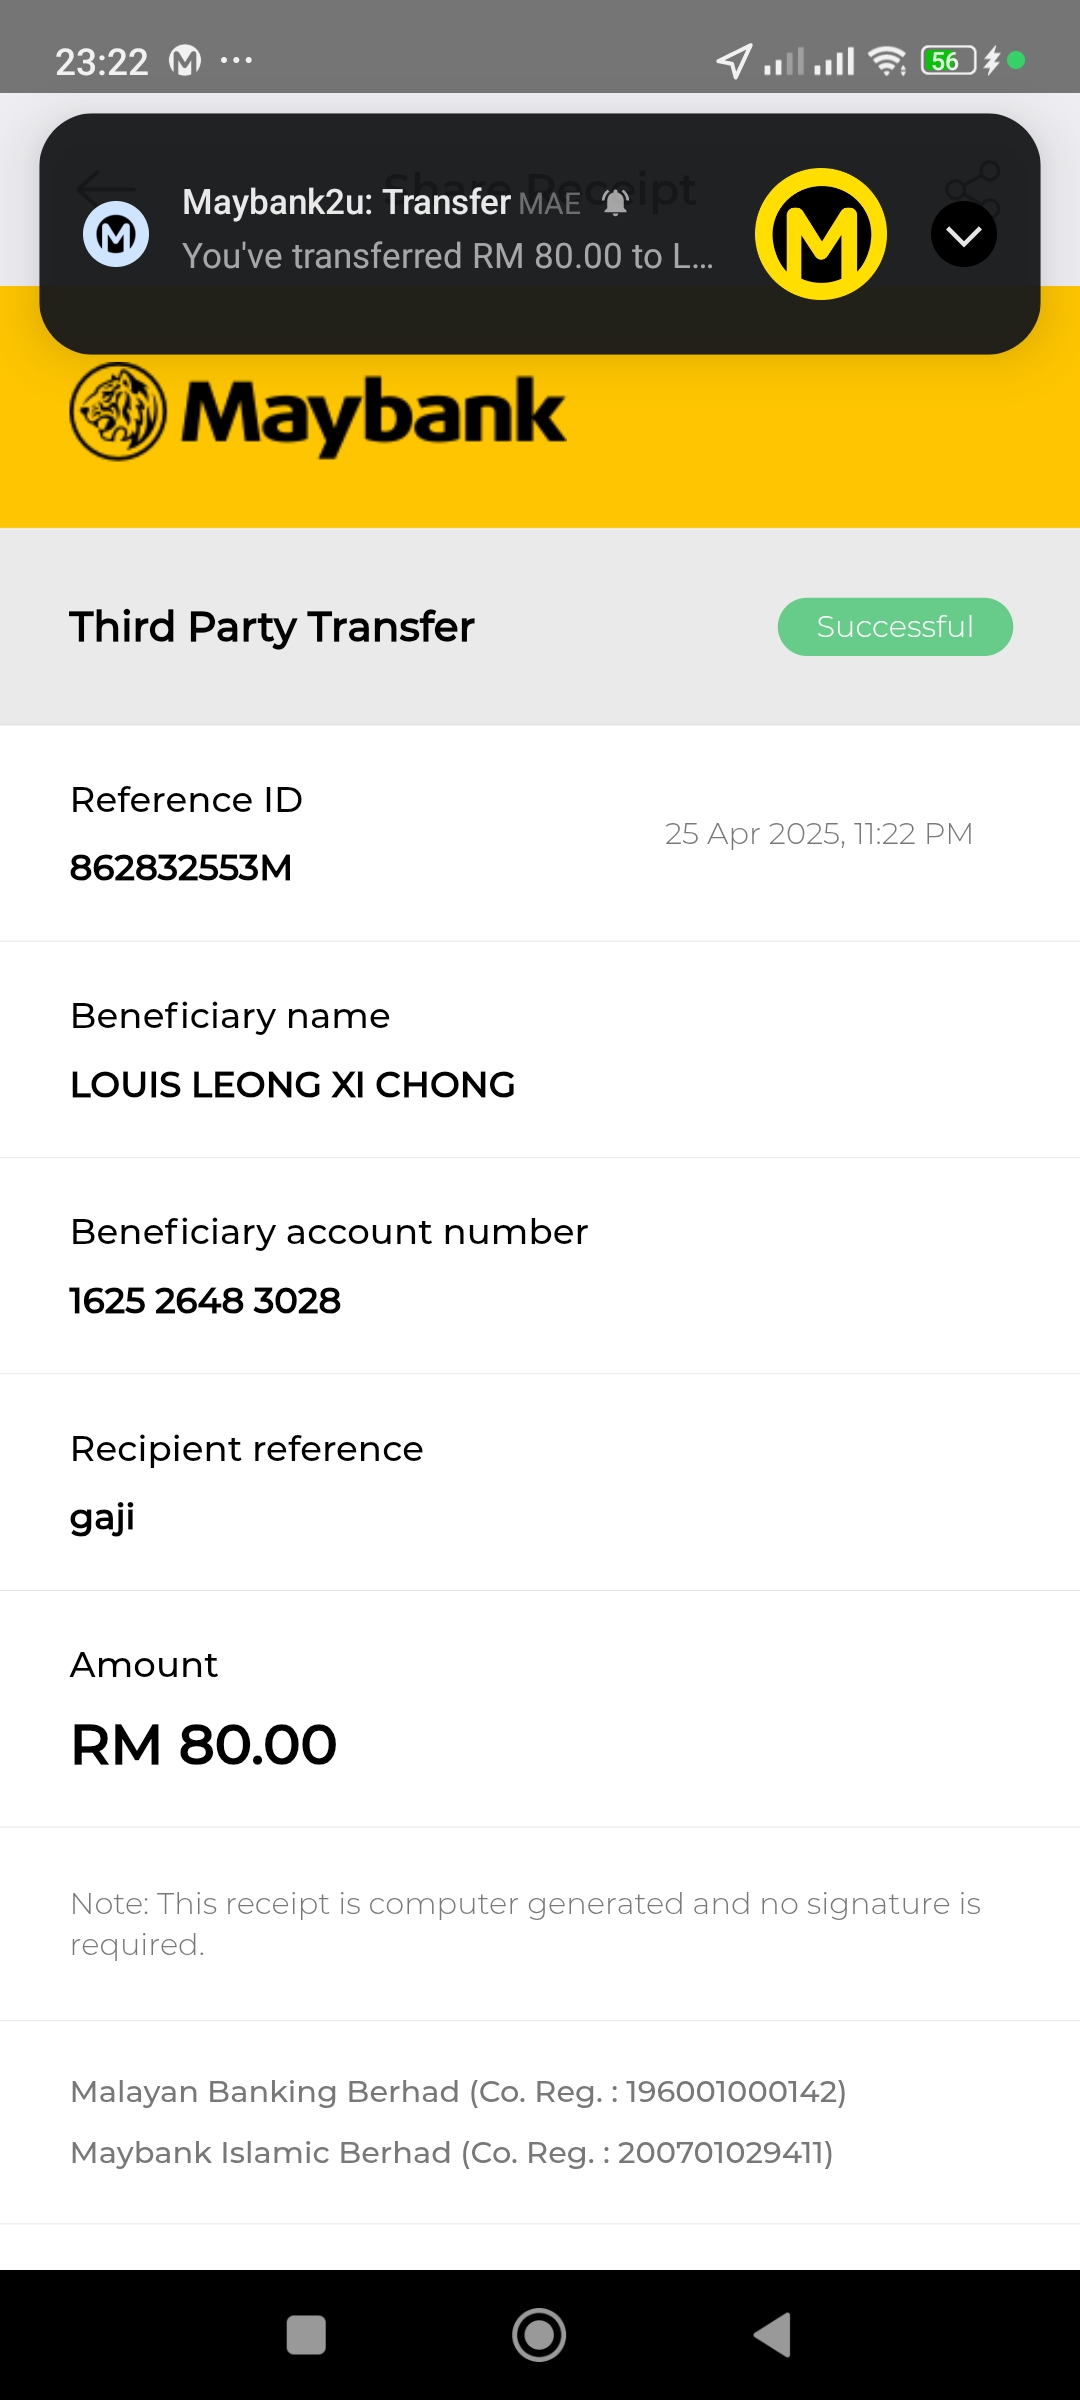Screen dimensions: 1080x2400
Task: Tap the recipient reference gaji
Action: (102, 1518)
